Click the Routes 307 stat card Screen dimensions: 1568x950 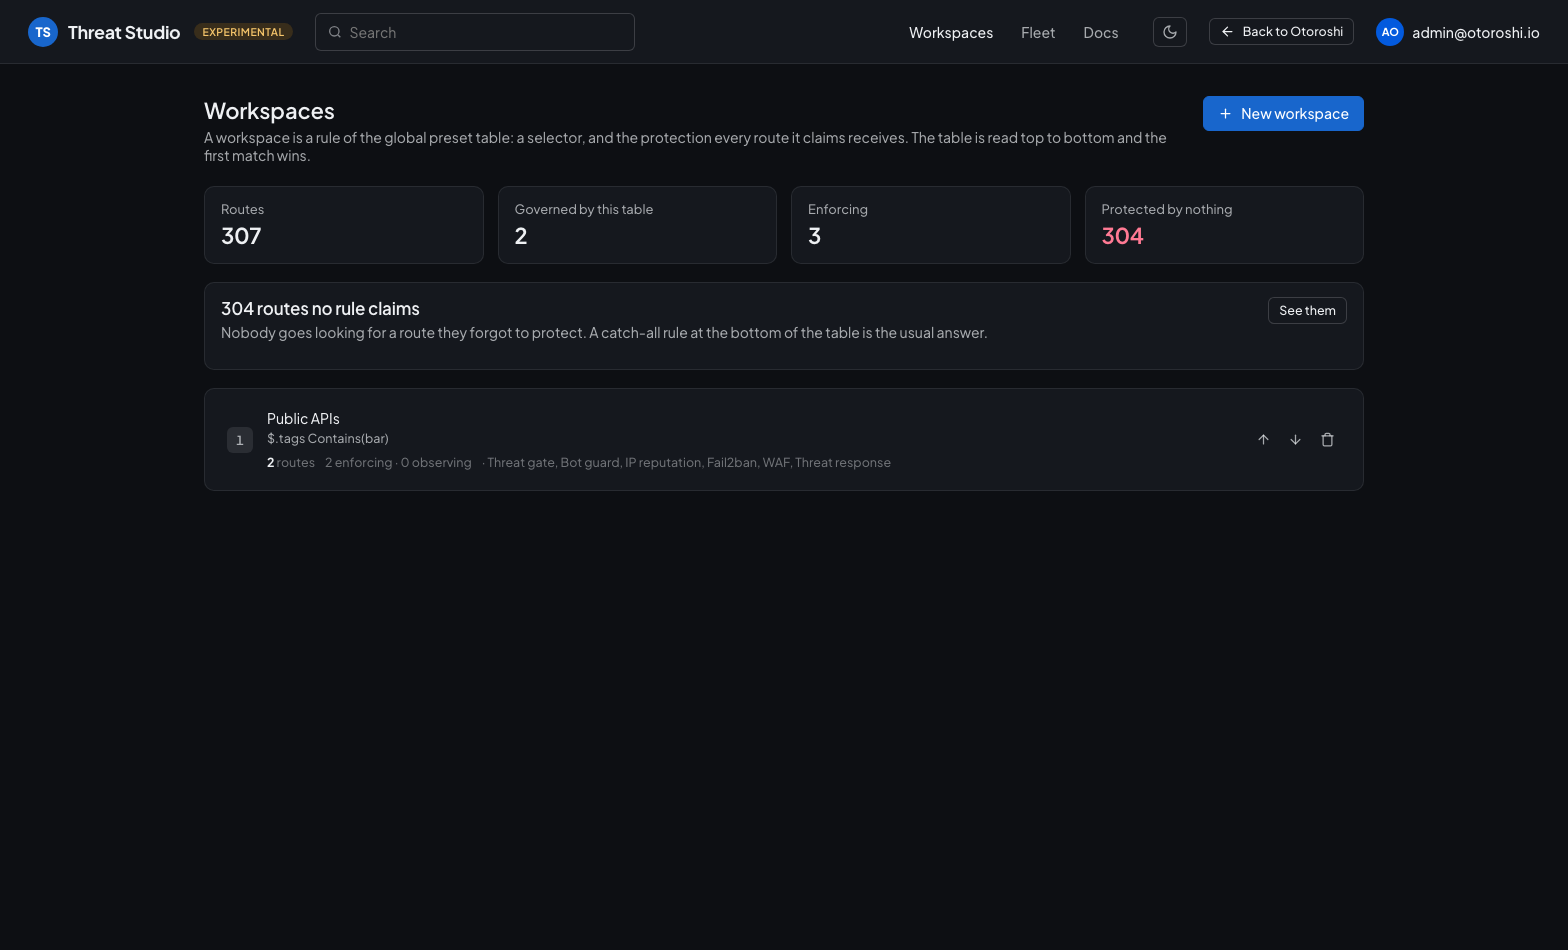tap(344, 225)
